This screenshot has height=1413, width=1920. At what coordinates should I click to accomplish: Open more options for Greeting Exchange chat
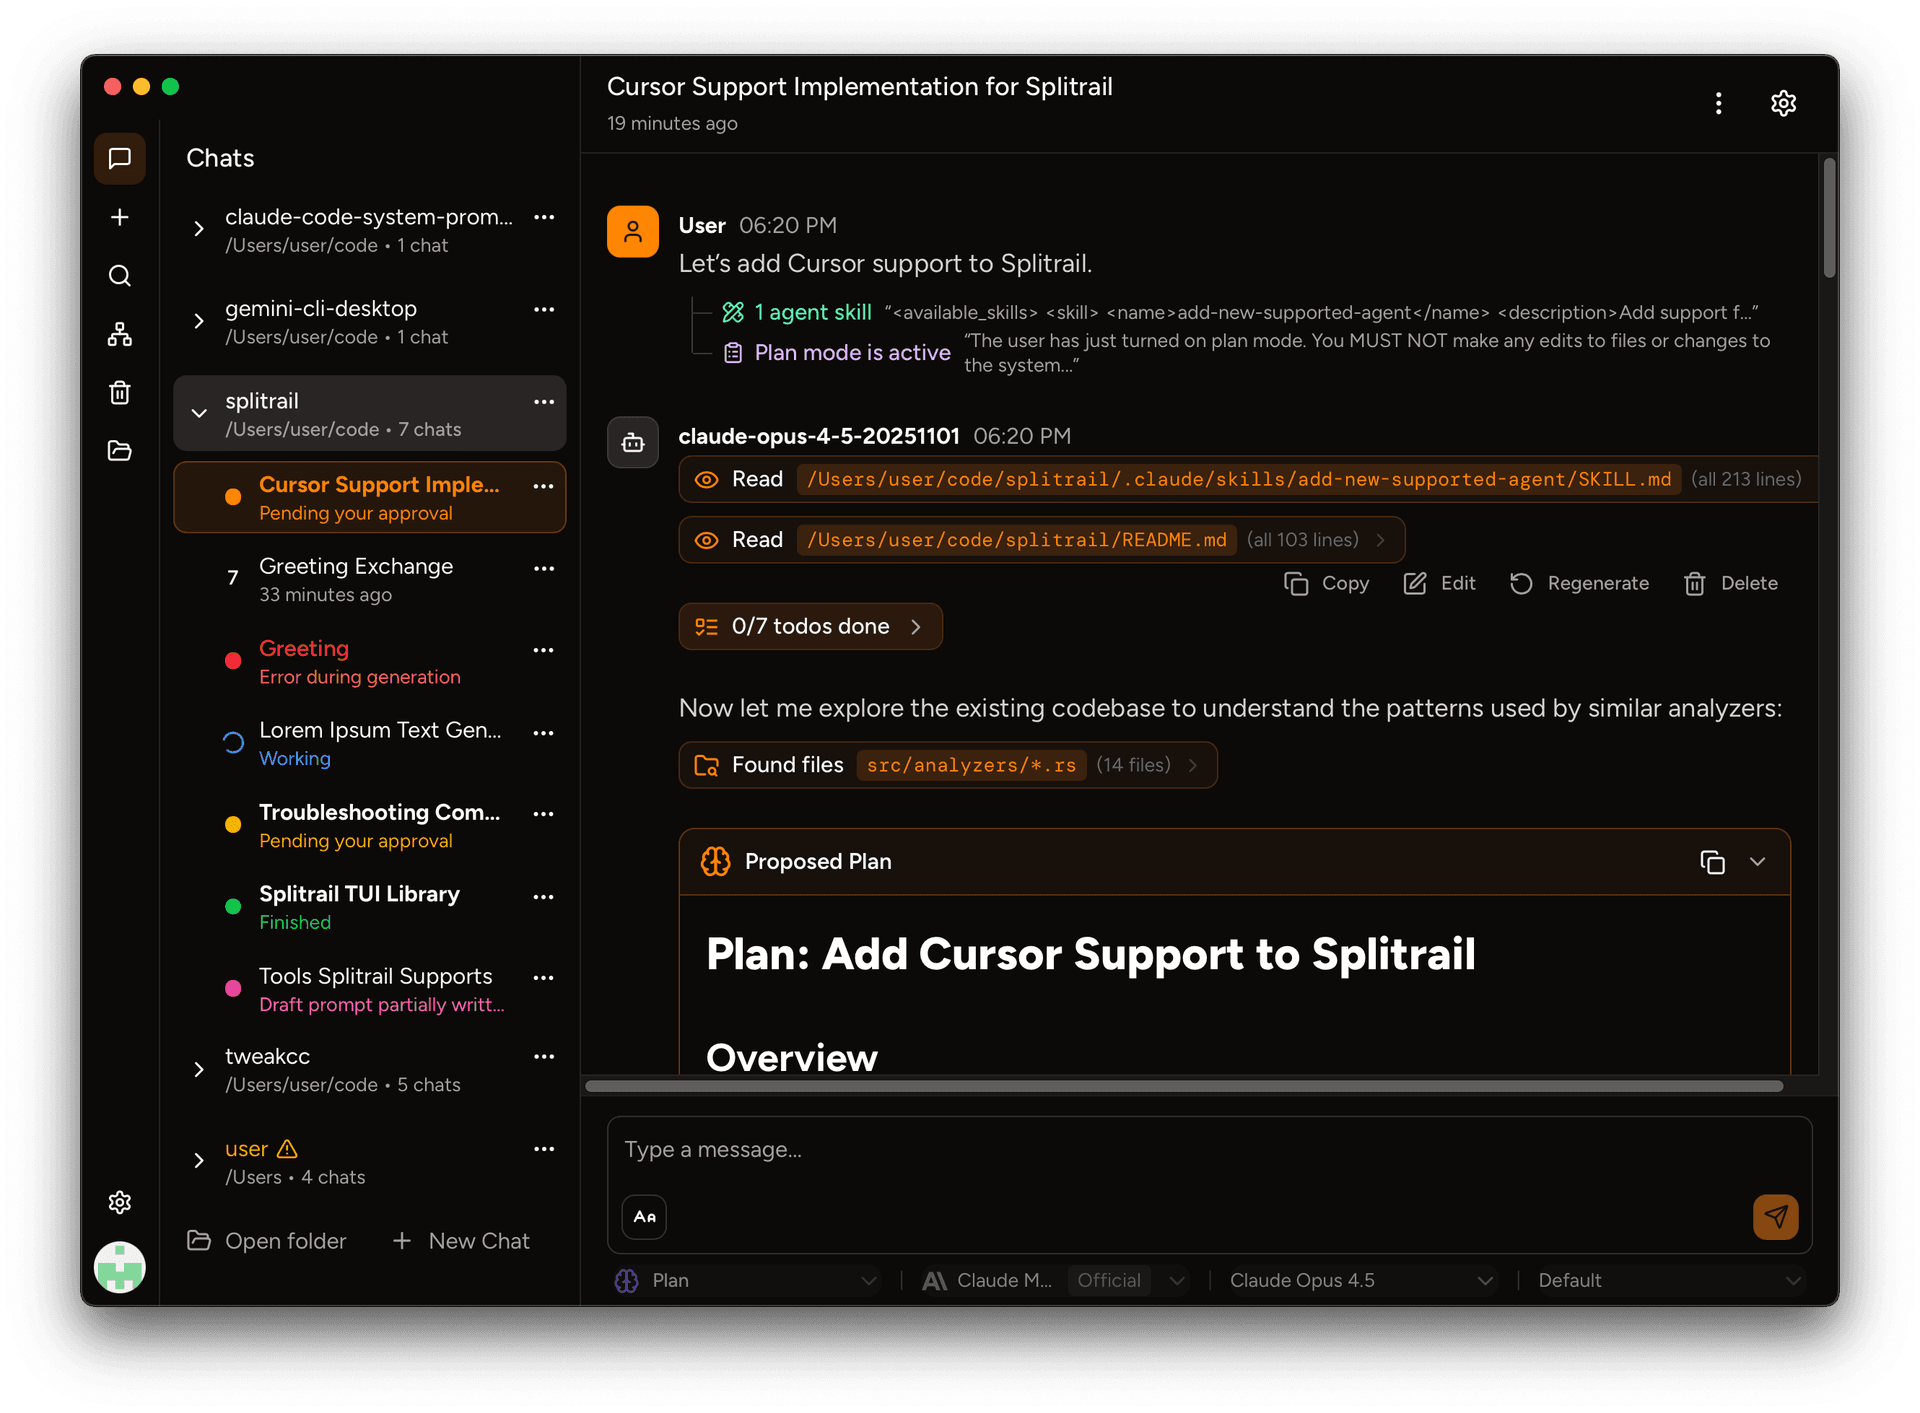click(544, 568)
